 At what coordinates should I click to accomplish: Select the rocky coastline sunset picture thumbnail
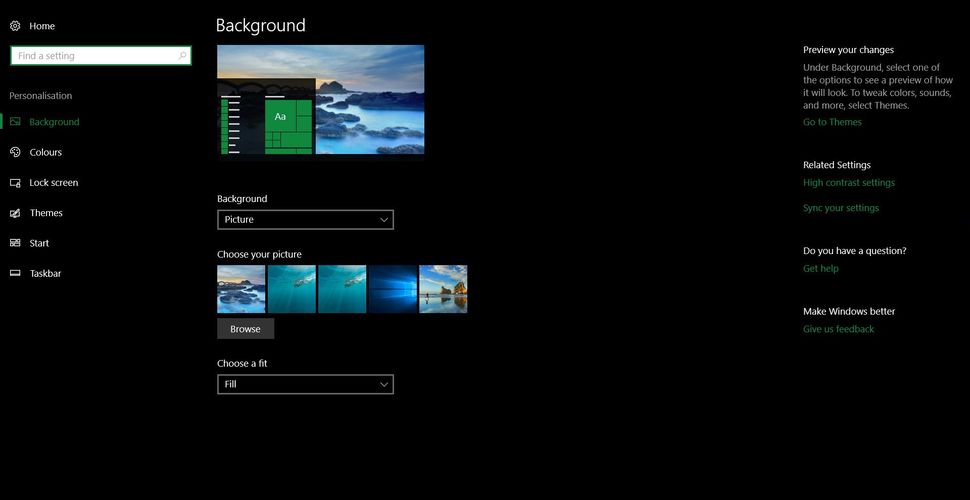[x=241, y=289]
